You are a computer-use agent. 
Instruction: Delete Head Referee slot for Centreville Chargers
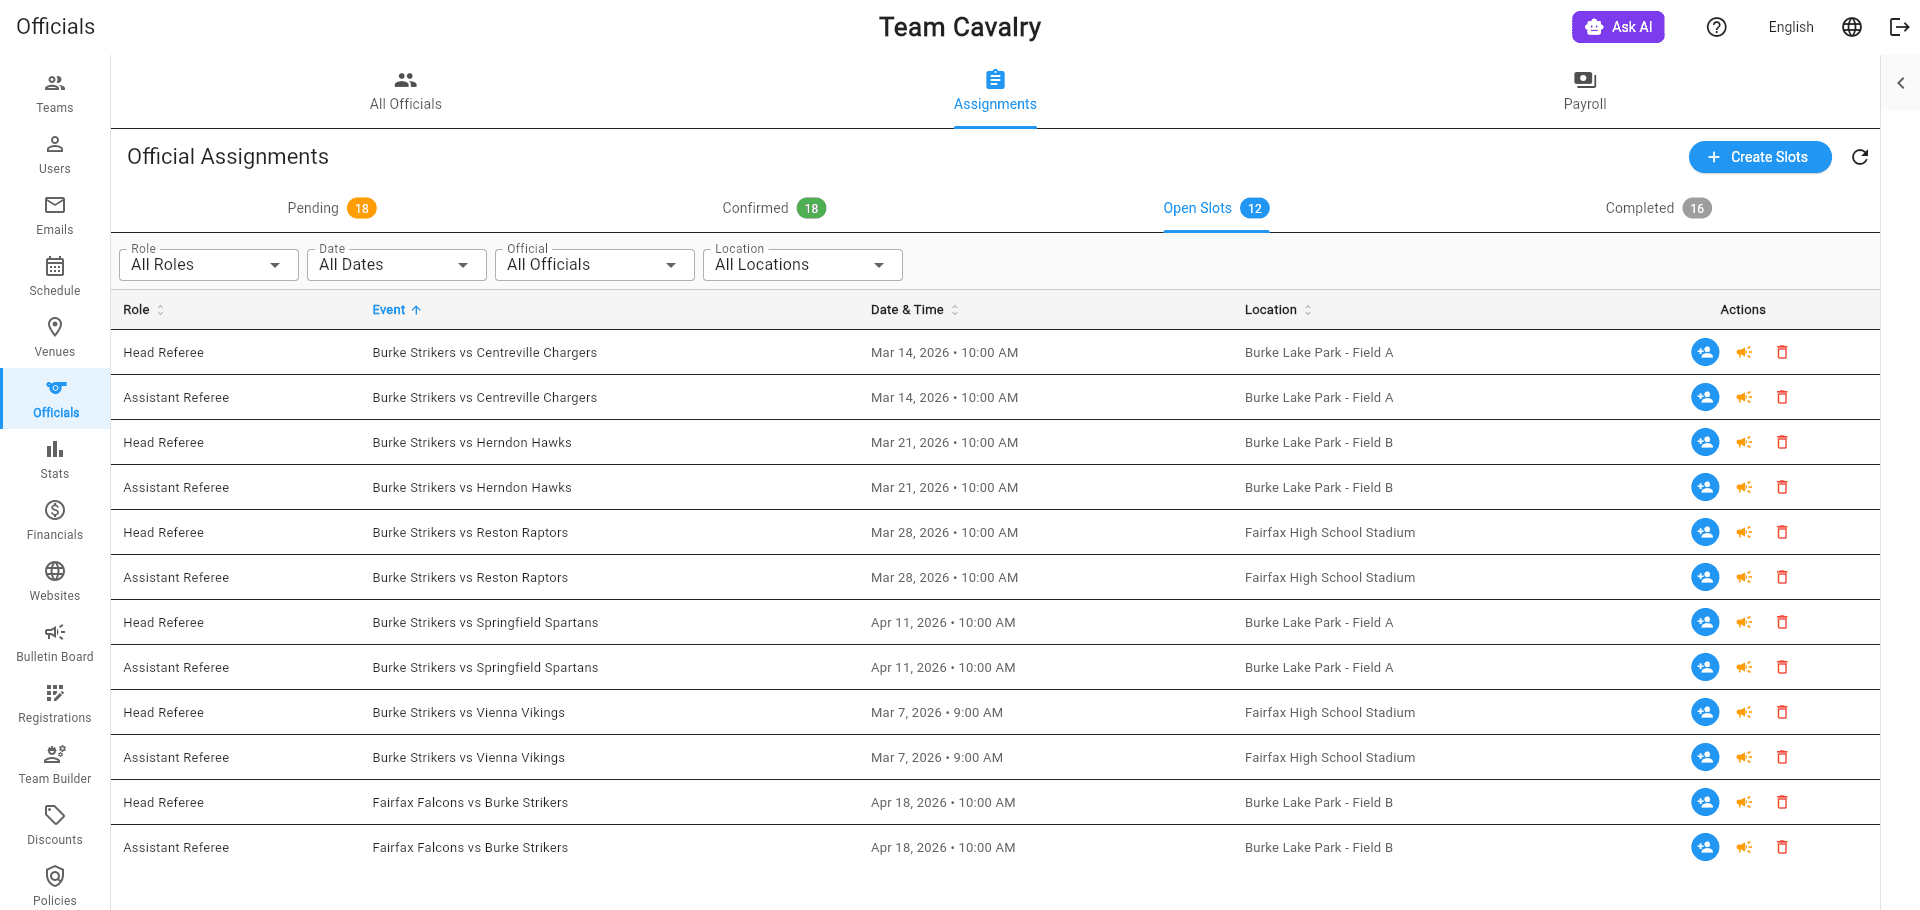point(1782,352)
